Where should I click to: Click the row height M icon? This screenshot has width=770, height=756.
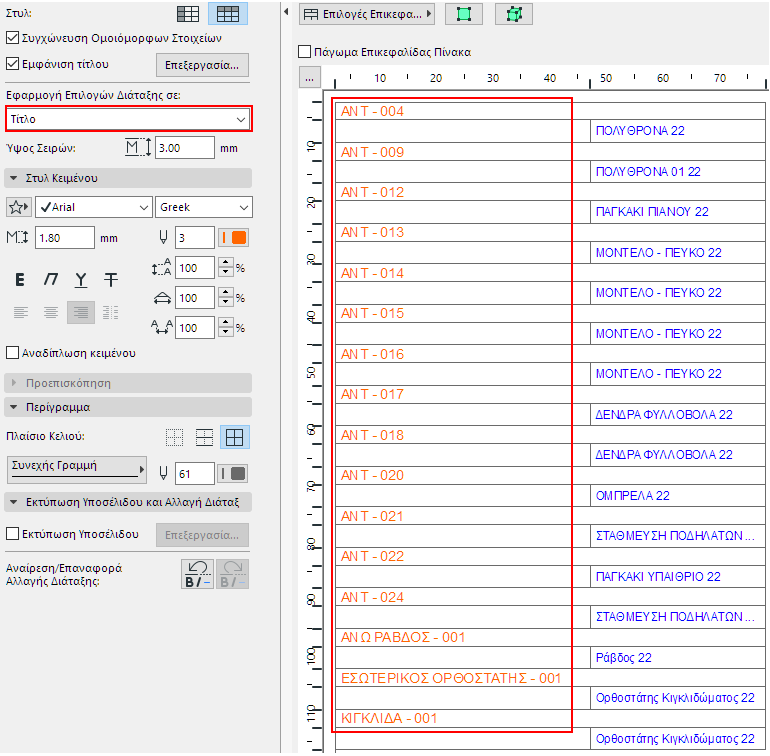click(138, 148)
